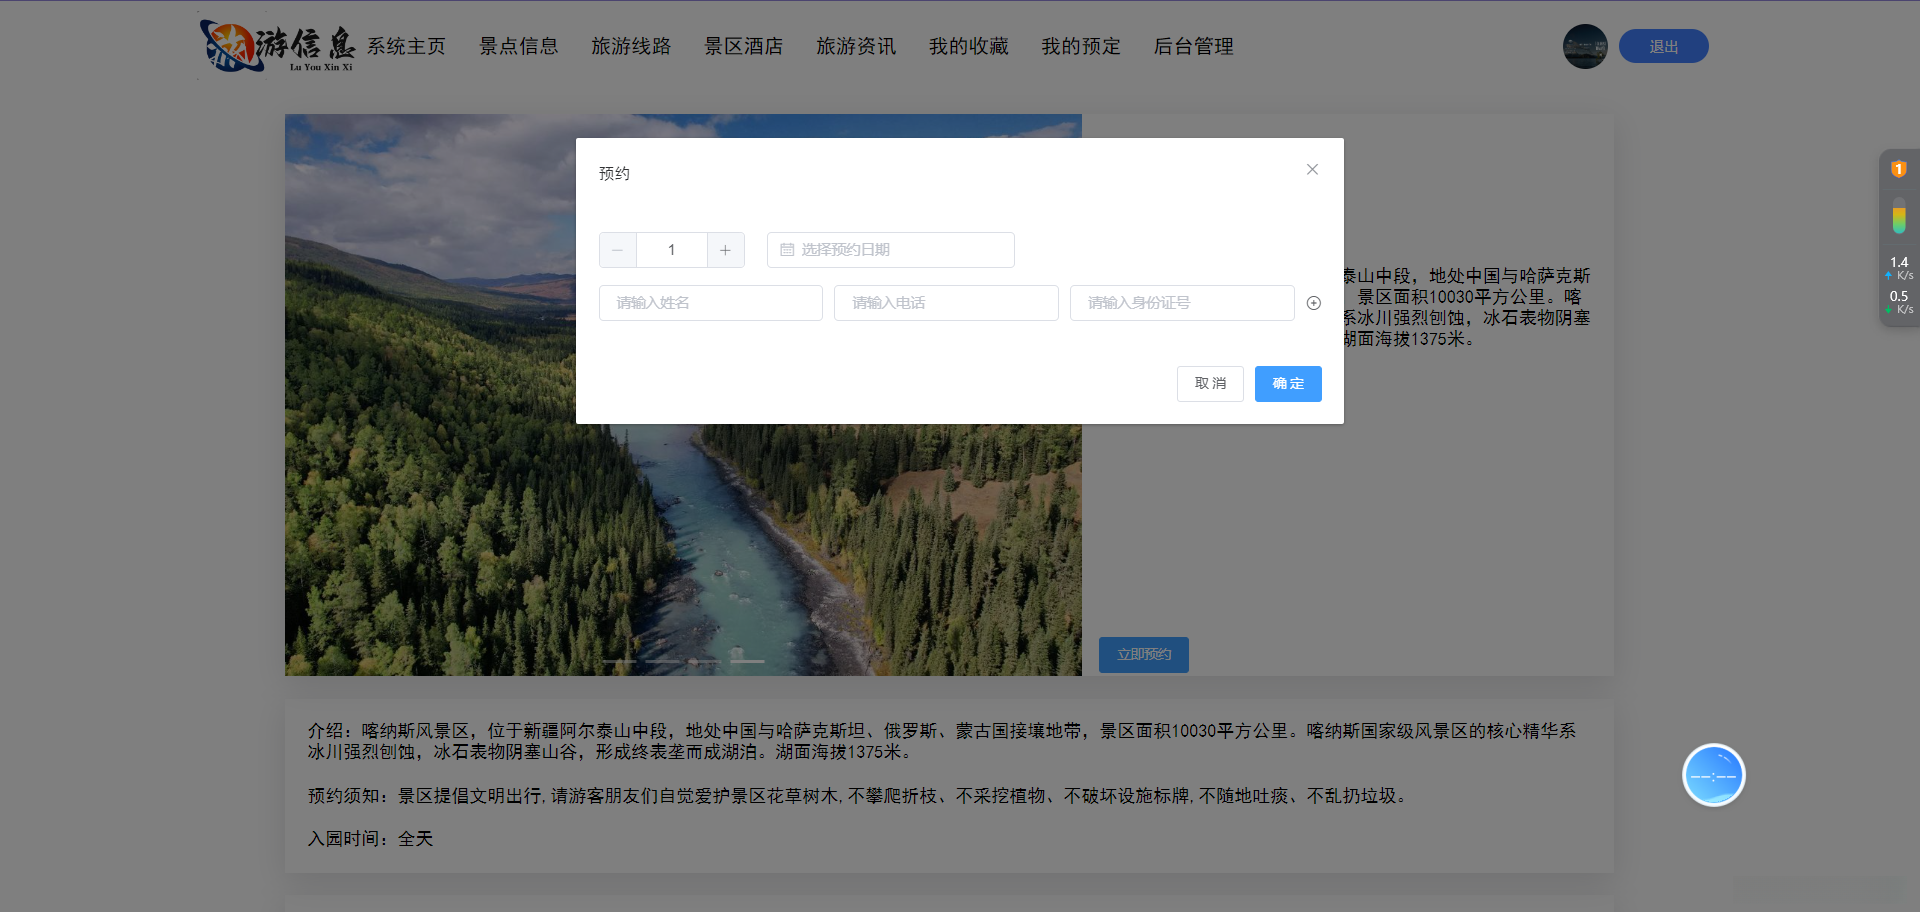The image size is (1920, 912).
Task: Open 旅游线路 navigation item
Action: pos(631,46)
